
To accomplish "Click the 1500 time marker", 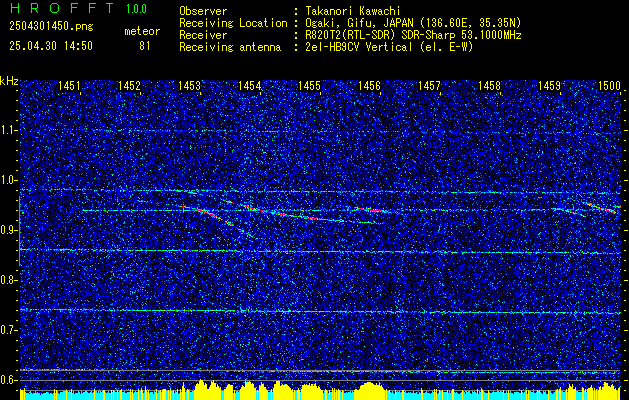I will [609, 85].
